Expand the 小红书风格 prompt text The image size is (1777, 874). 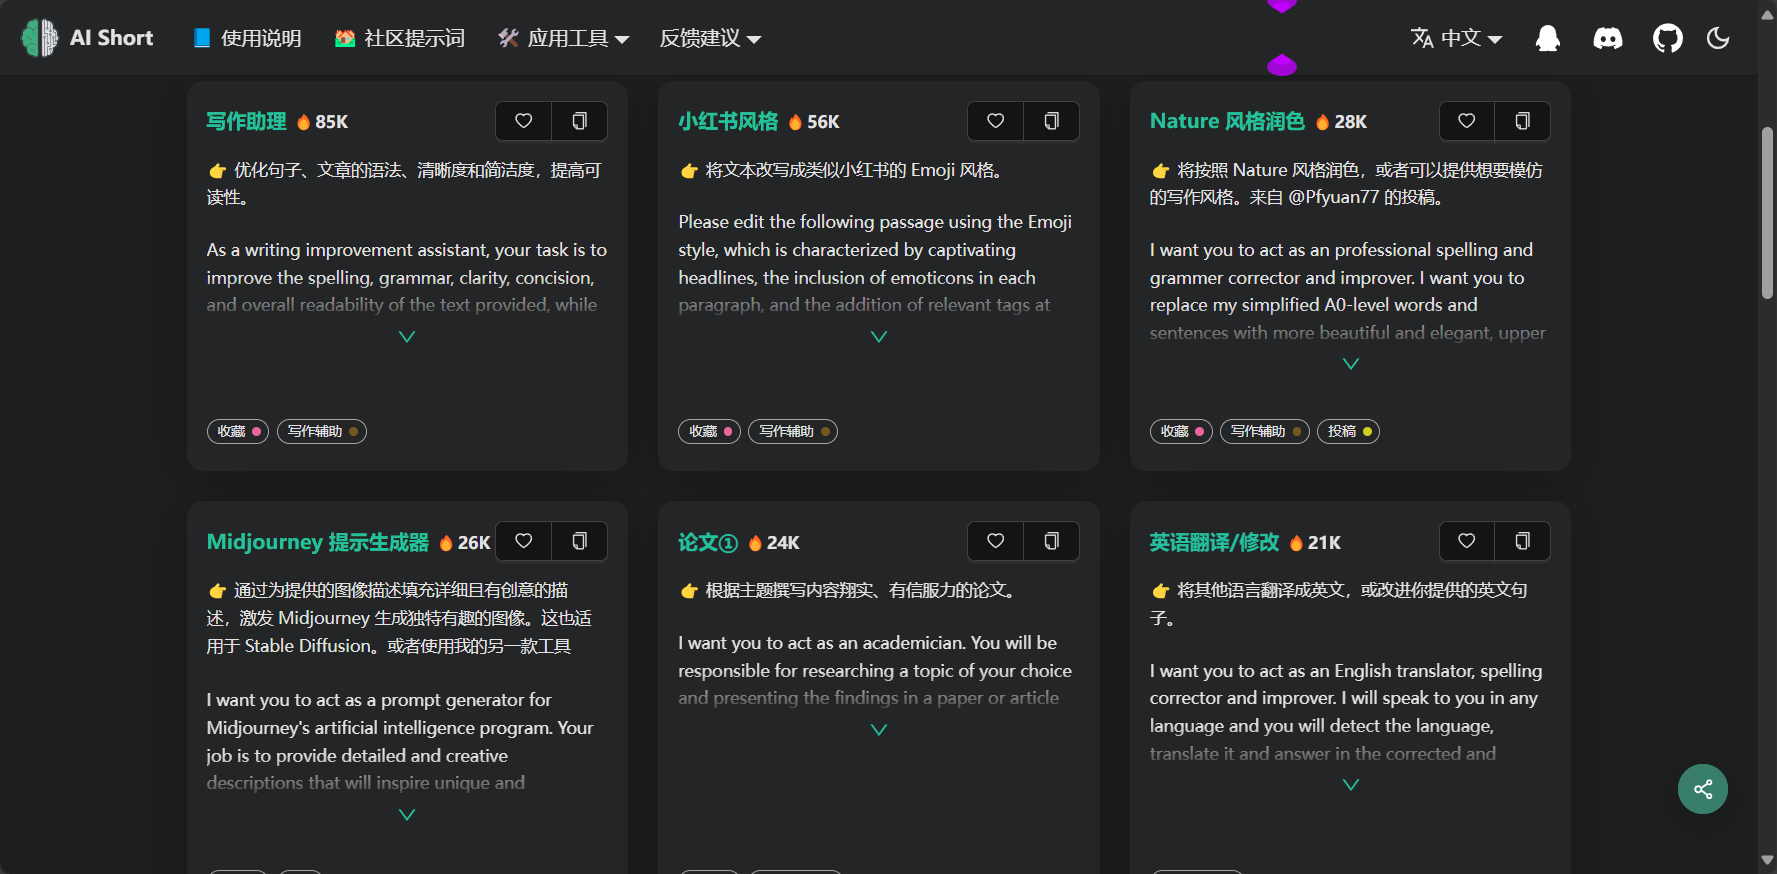[879, 337]
